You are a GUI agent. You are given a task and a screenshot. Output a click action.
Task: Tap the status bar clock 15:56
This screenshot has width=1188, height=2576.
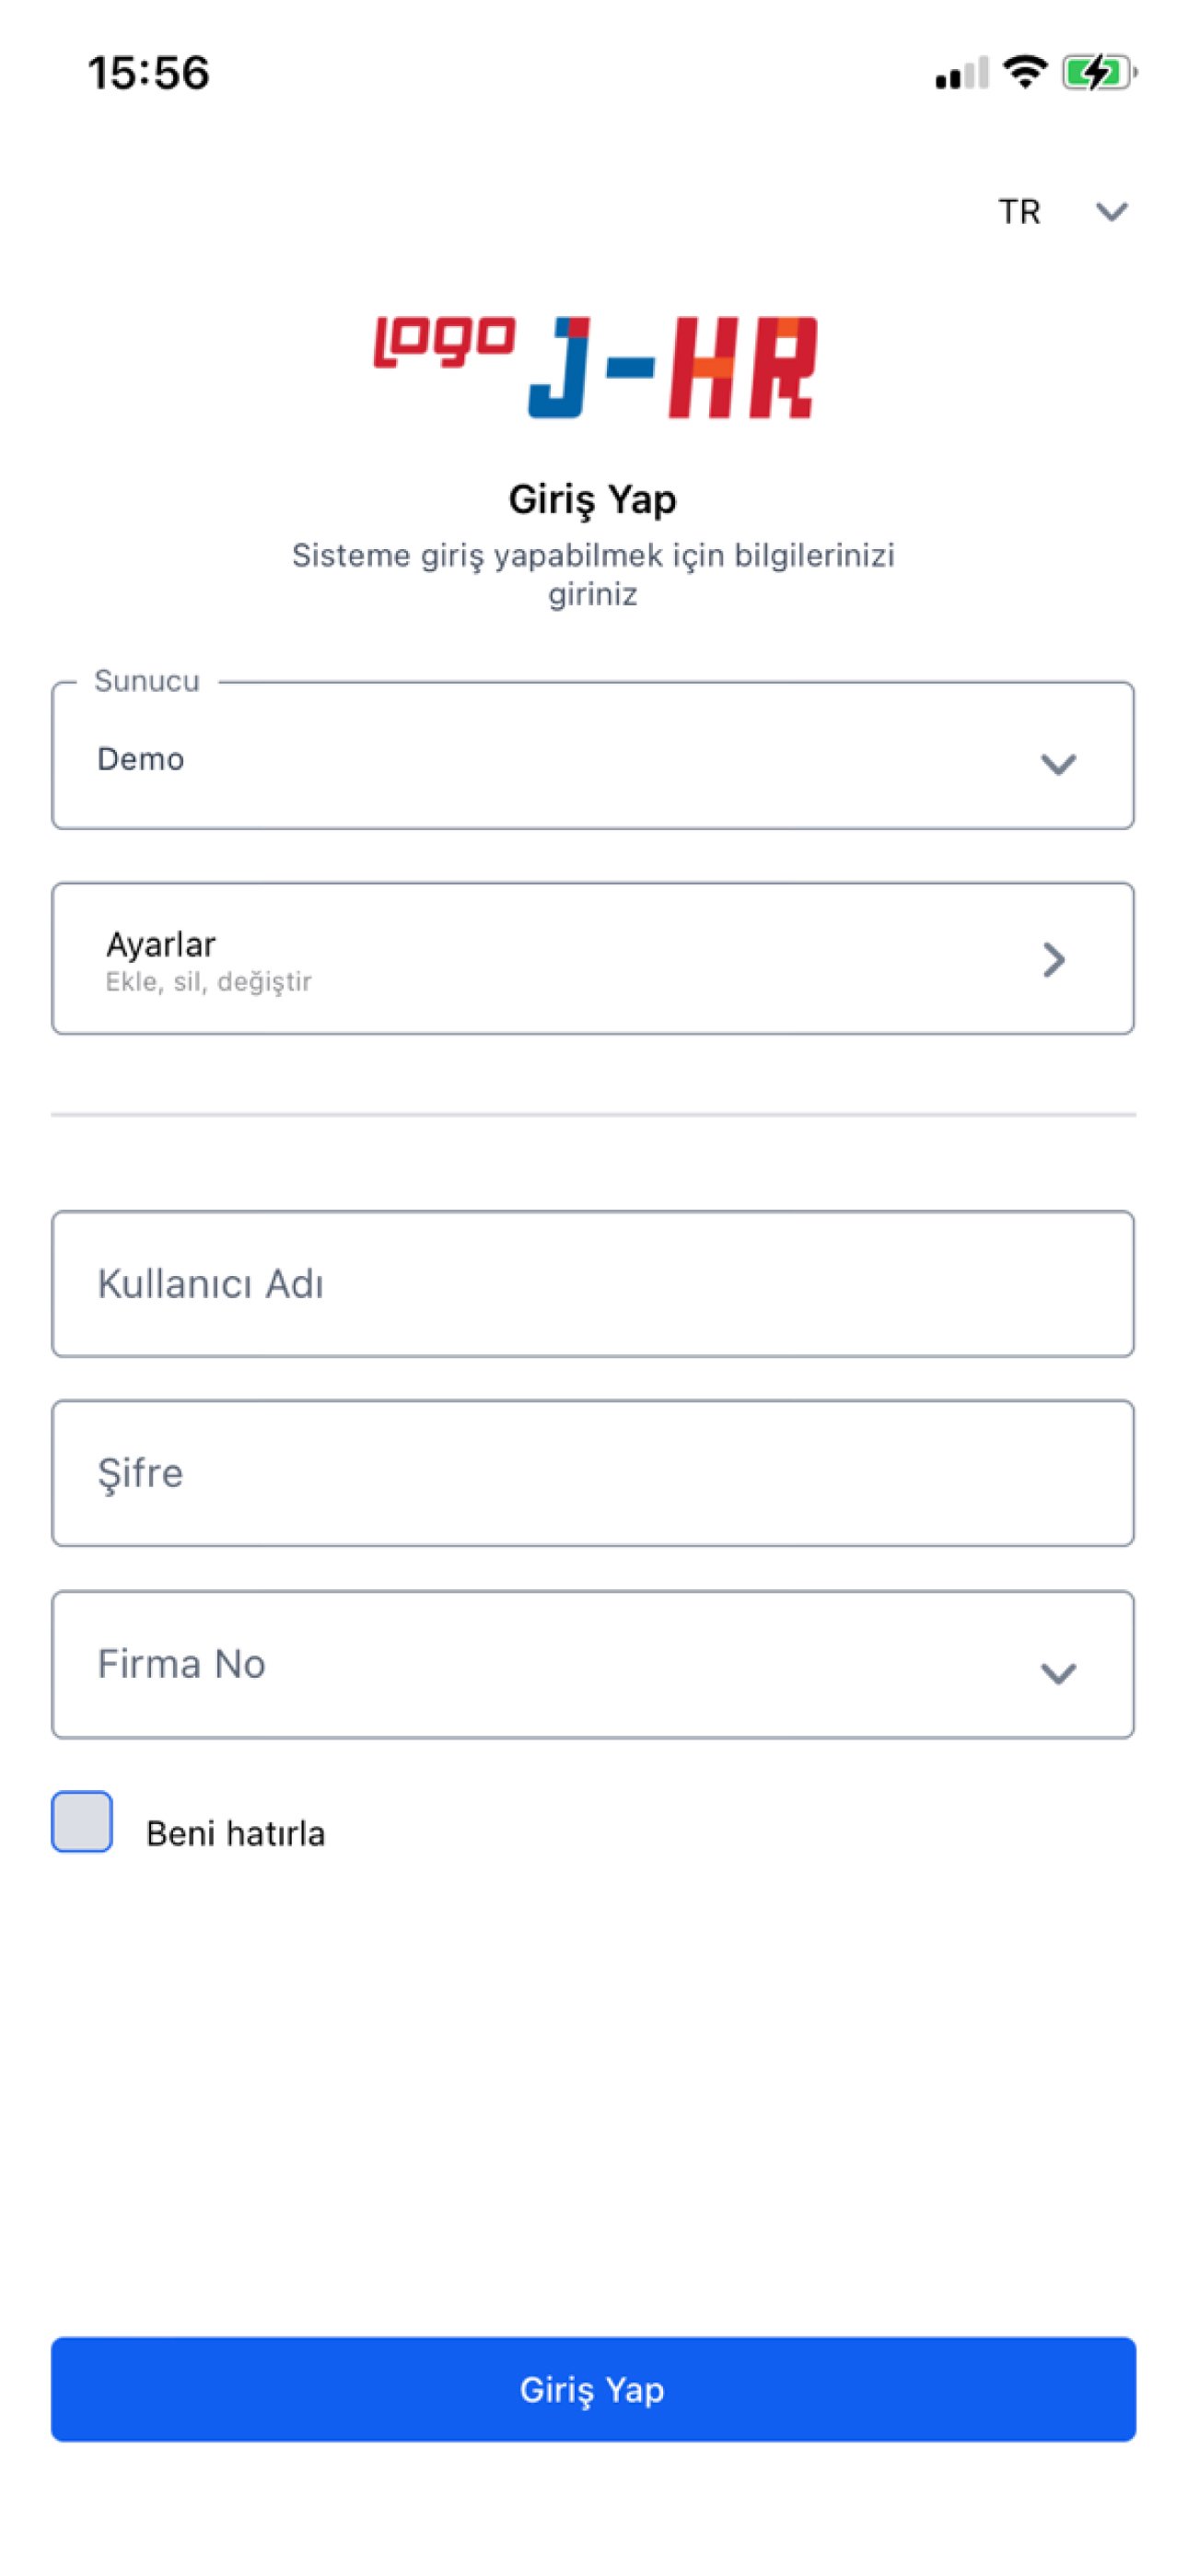click(x=149, y=73)
